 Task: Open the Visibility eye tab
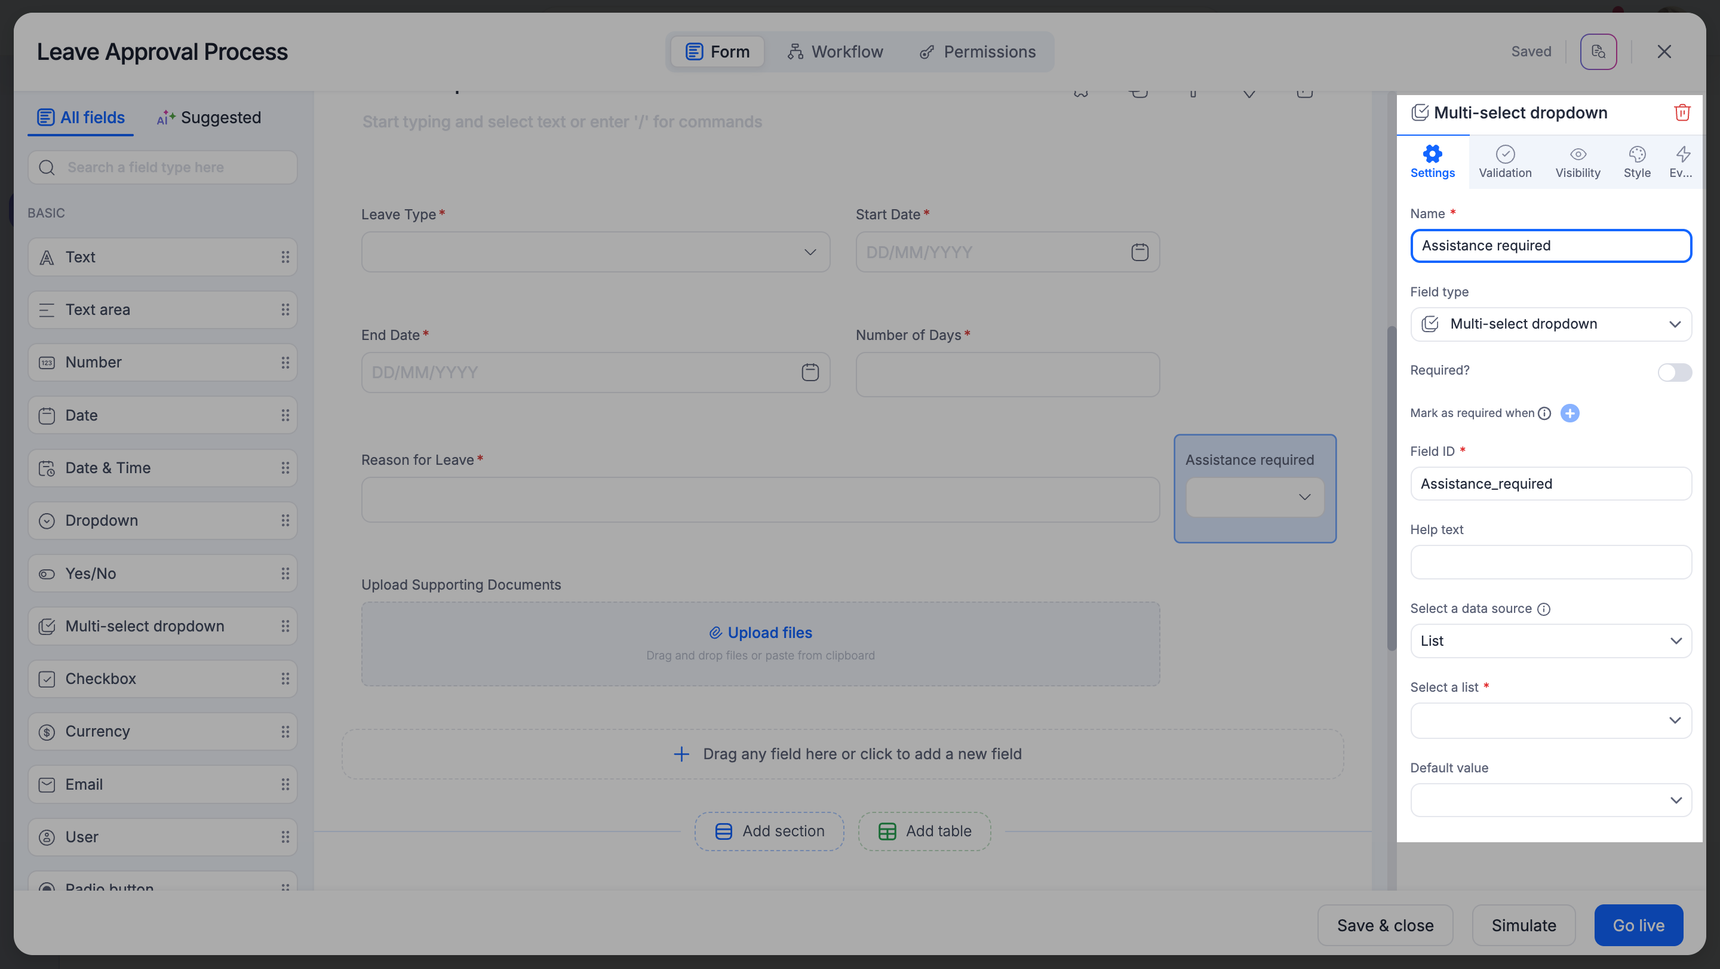pyautogui.click(x=1577, y=161)
